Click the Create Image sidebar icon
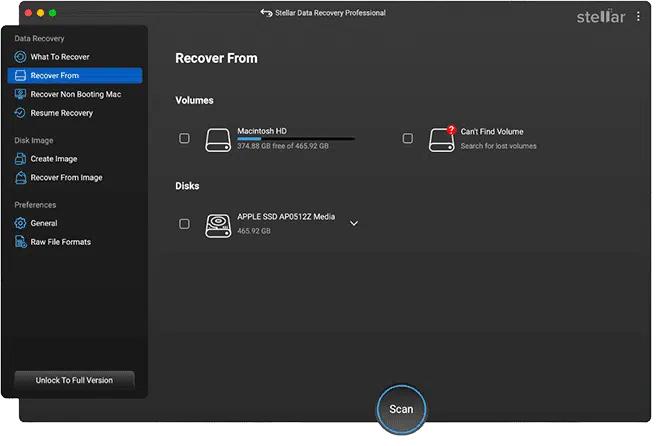 click(20, 159)
